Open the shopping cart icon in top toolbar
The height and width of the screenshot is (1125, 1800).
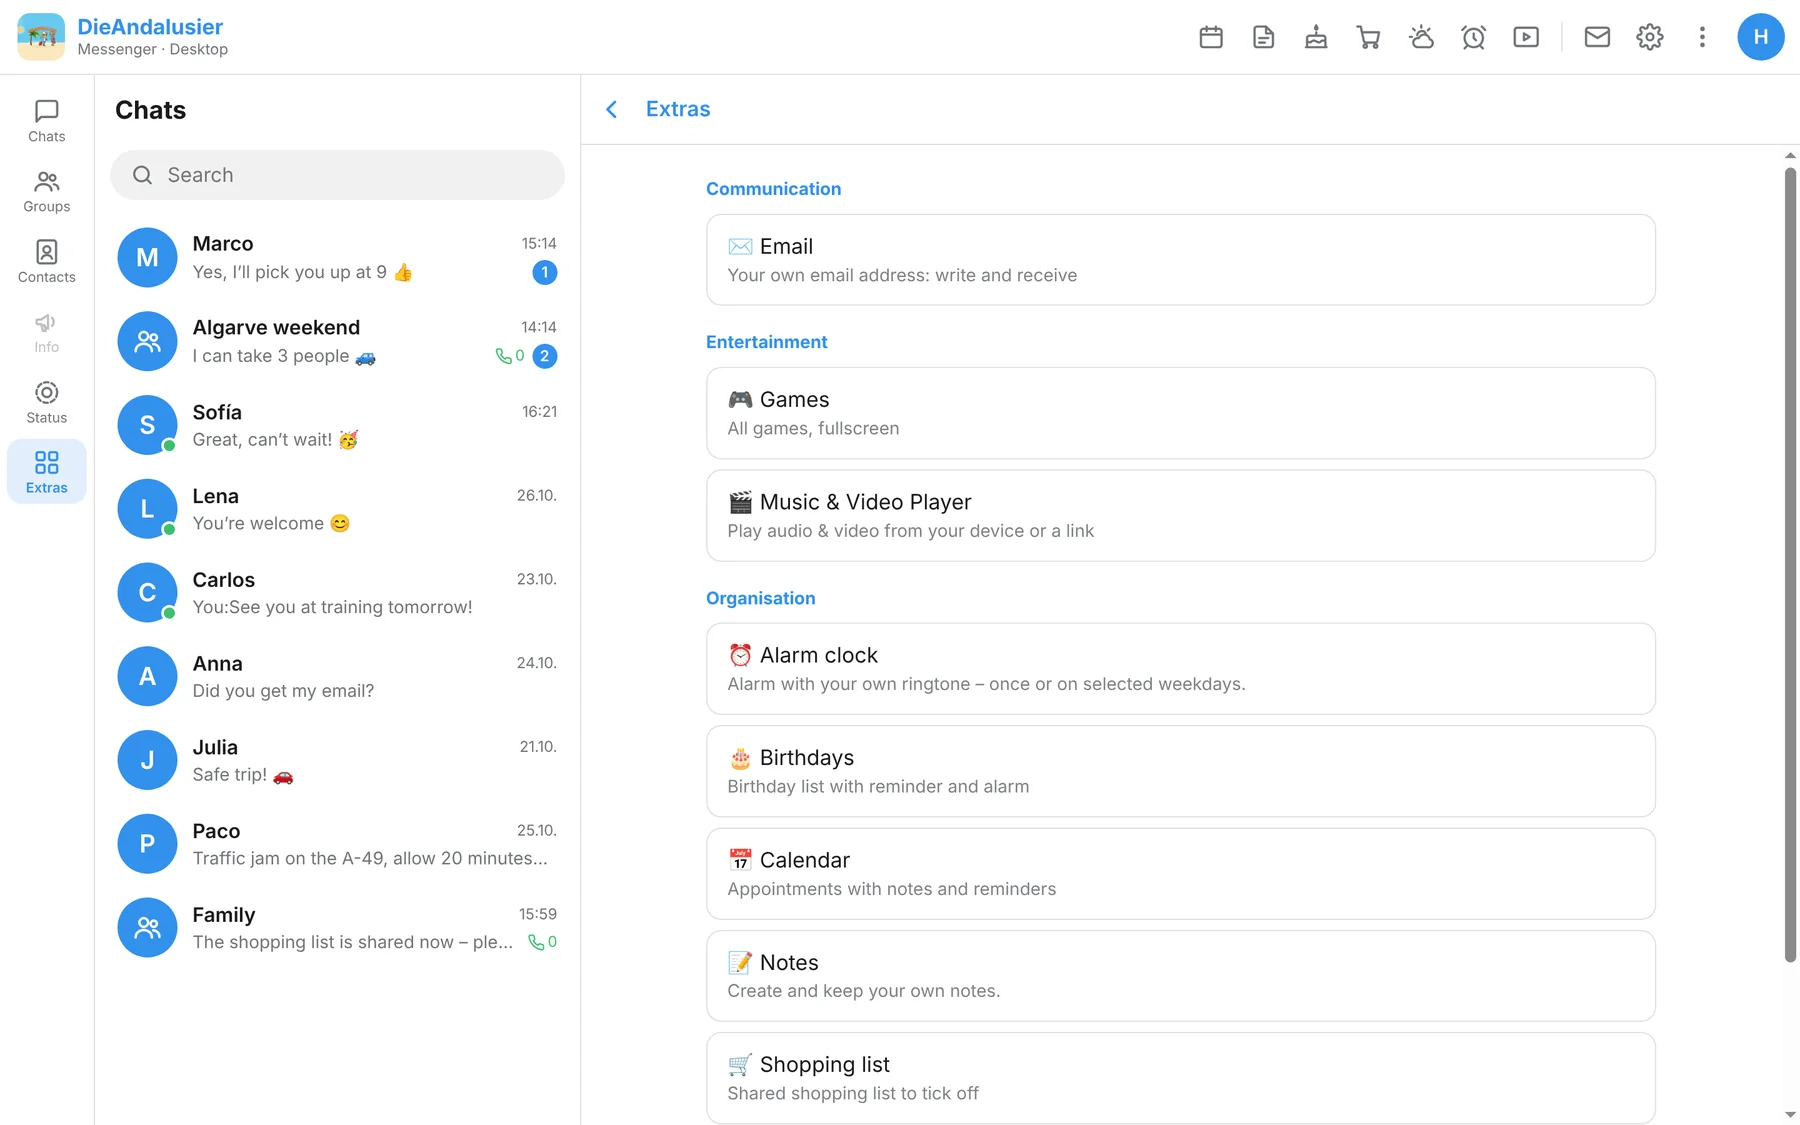[x=1369, y=37]
